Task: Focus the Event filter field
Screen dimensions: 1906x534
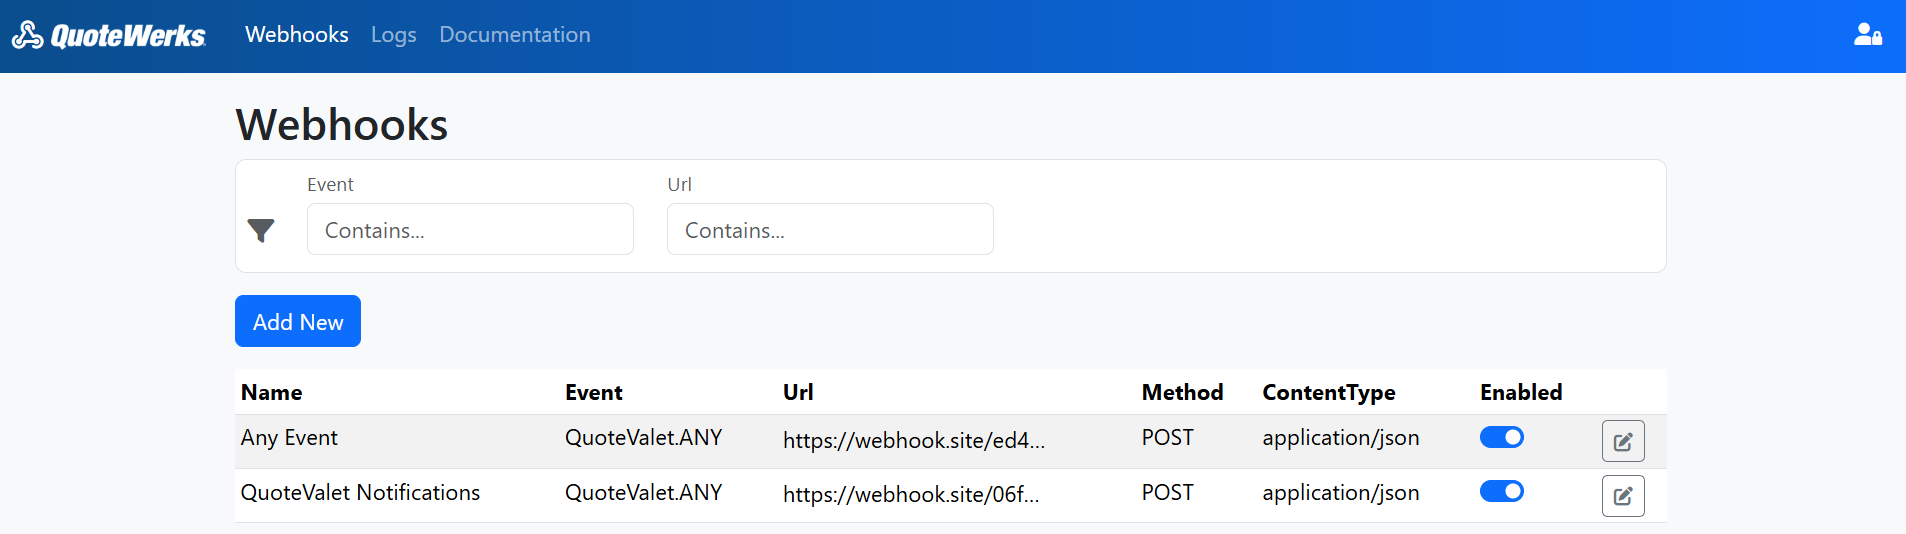Action: [x=470, y=230]
